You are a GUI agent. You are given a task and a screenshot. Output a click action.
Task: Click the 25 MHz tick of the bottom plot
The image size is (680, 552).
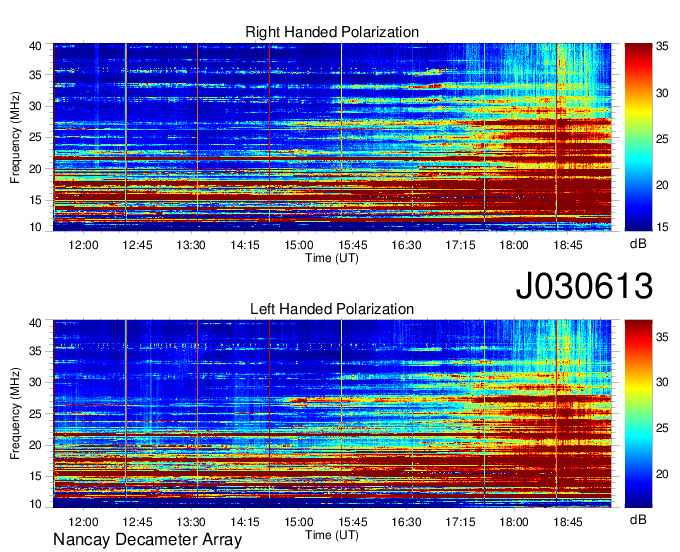point(35,414)
